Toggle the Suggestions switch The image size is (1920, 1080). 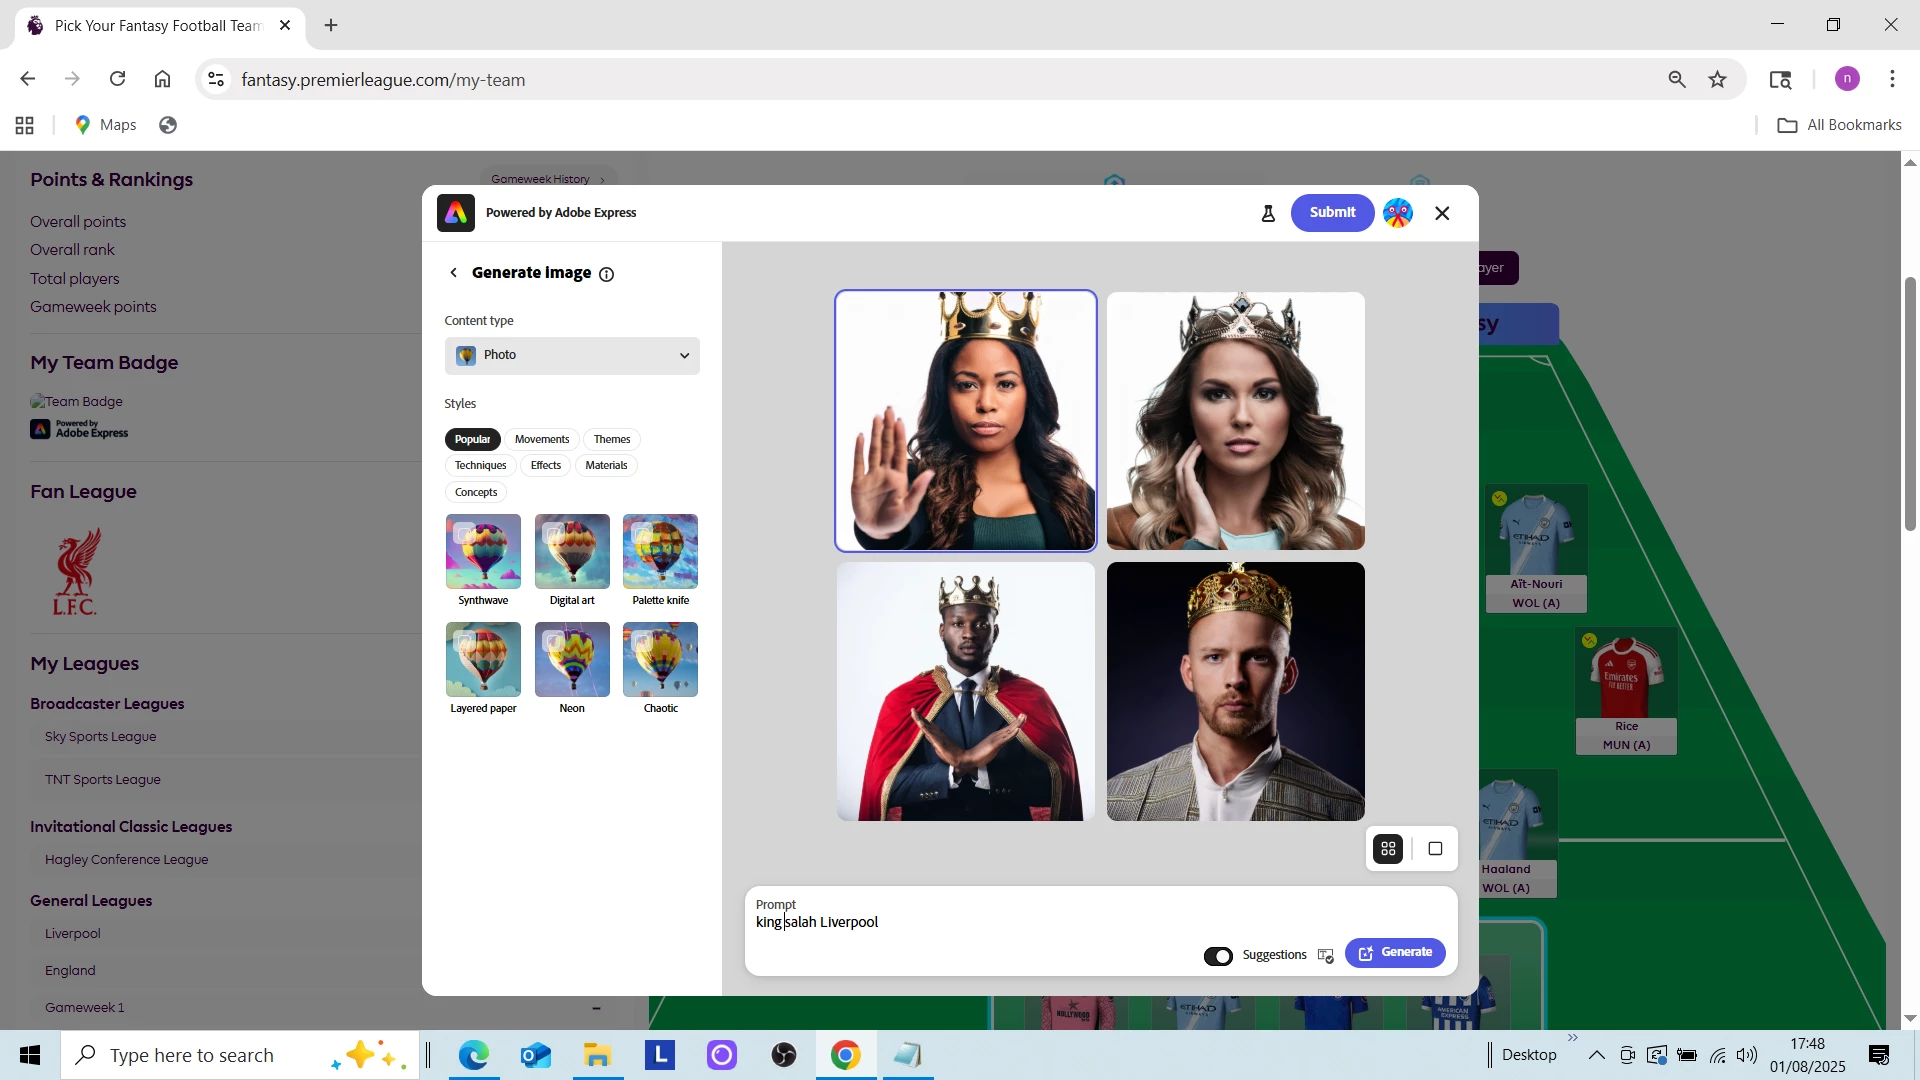(1218, 956)
